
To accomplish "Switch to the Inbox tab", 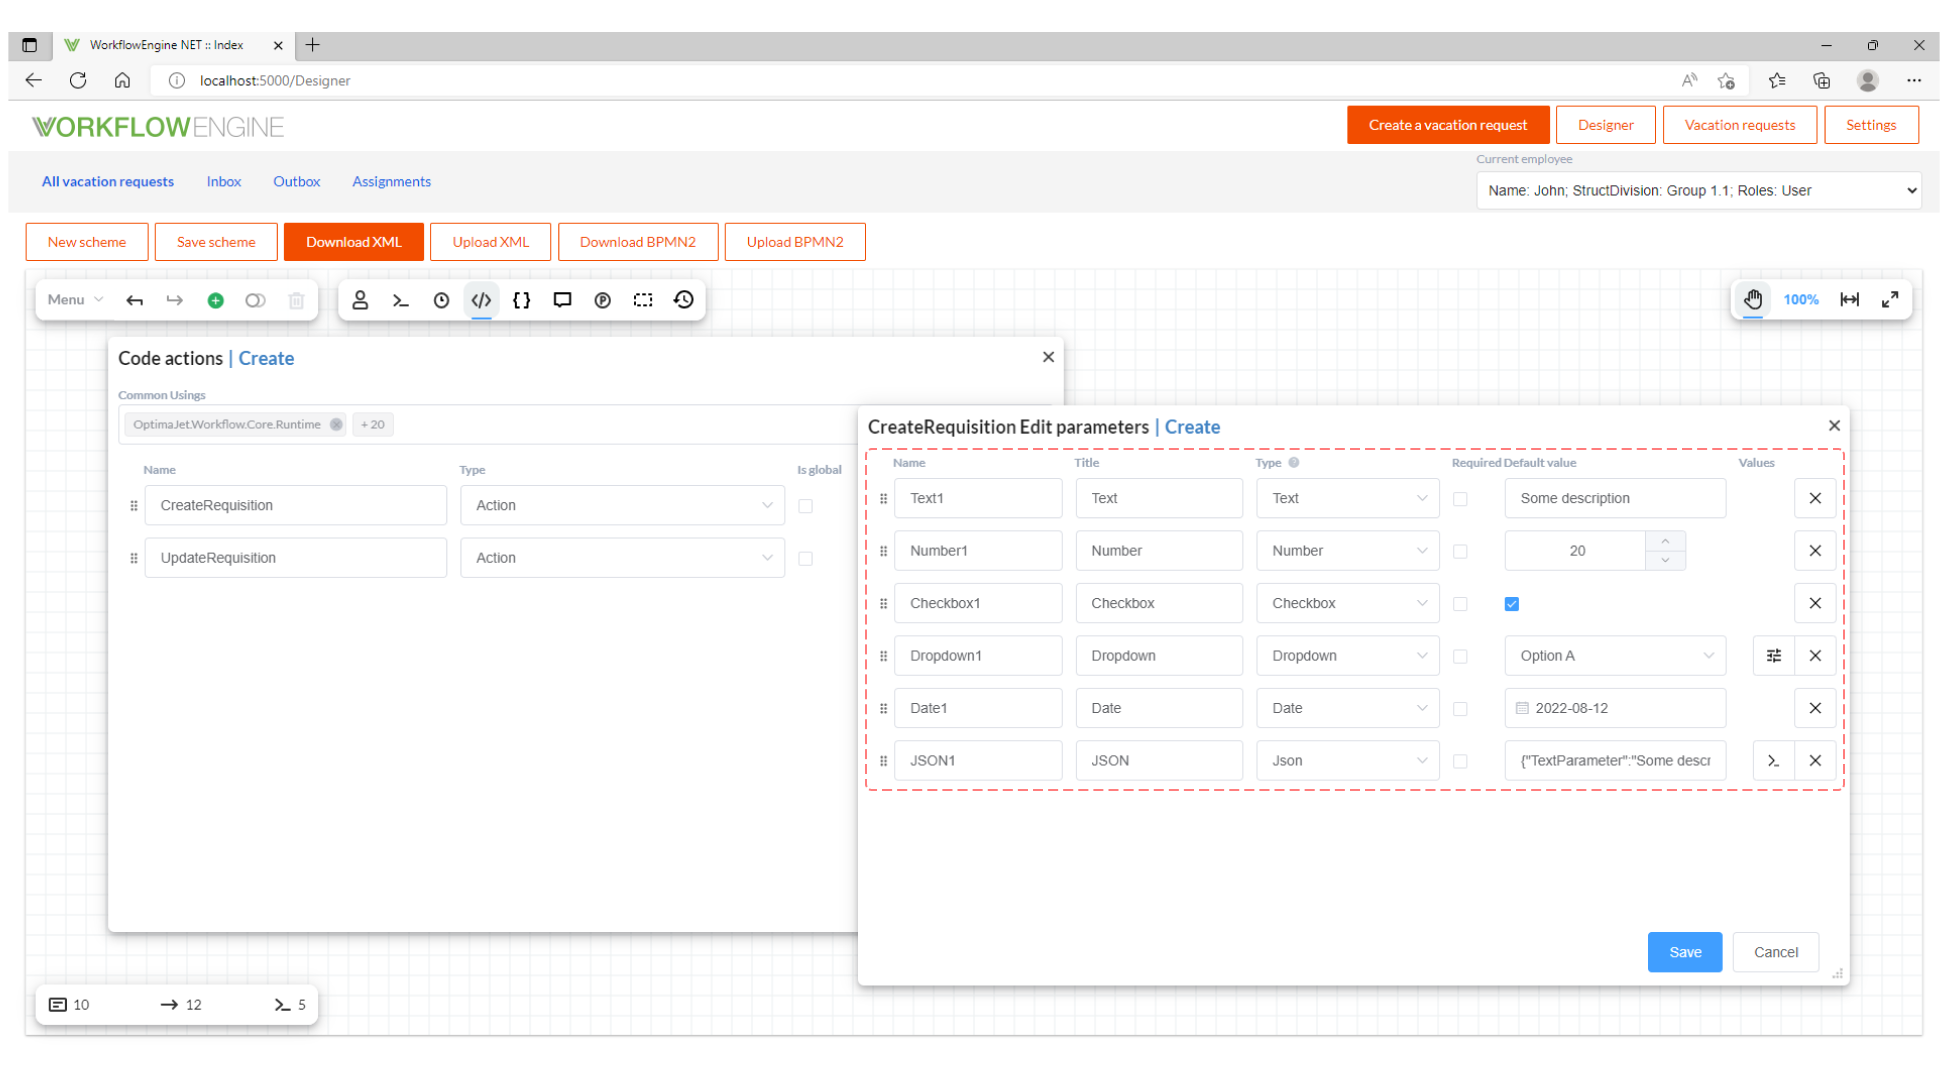I will pyautogui.click(x=224, y=182).
